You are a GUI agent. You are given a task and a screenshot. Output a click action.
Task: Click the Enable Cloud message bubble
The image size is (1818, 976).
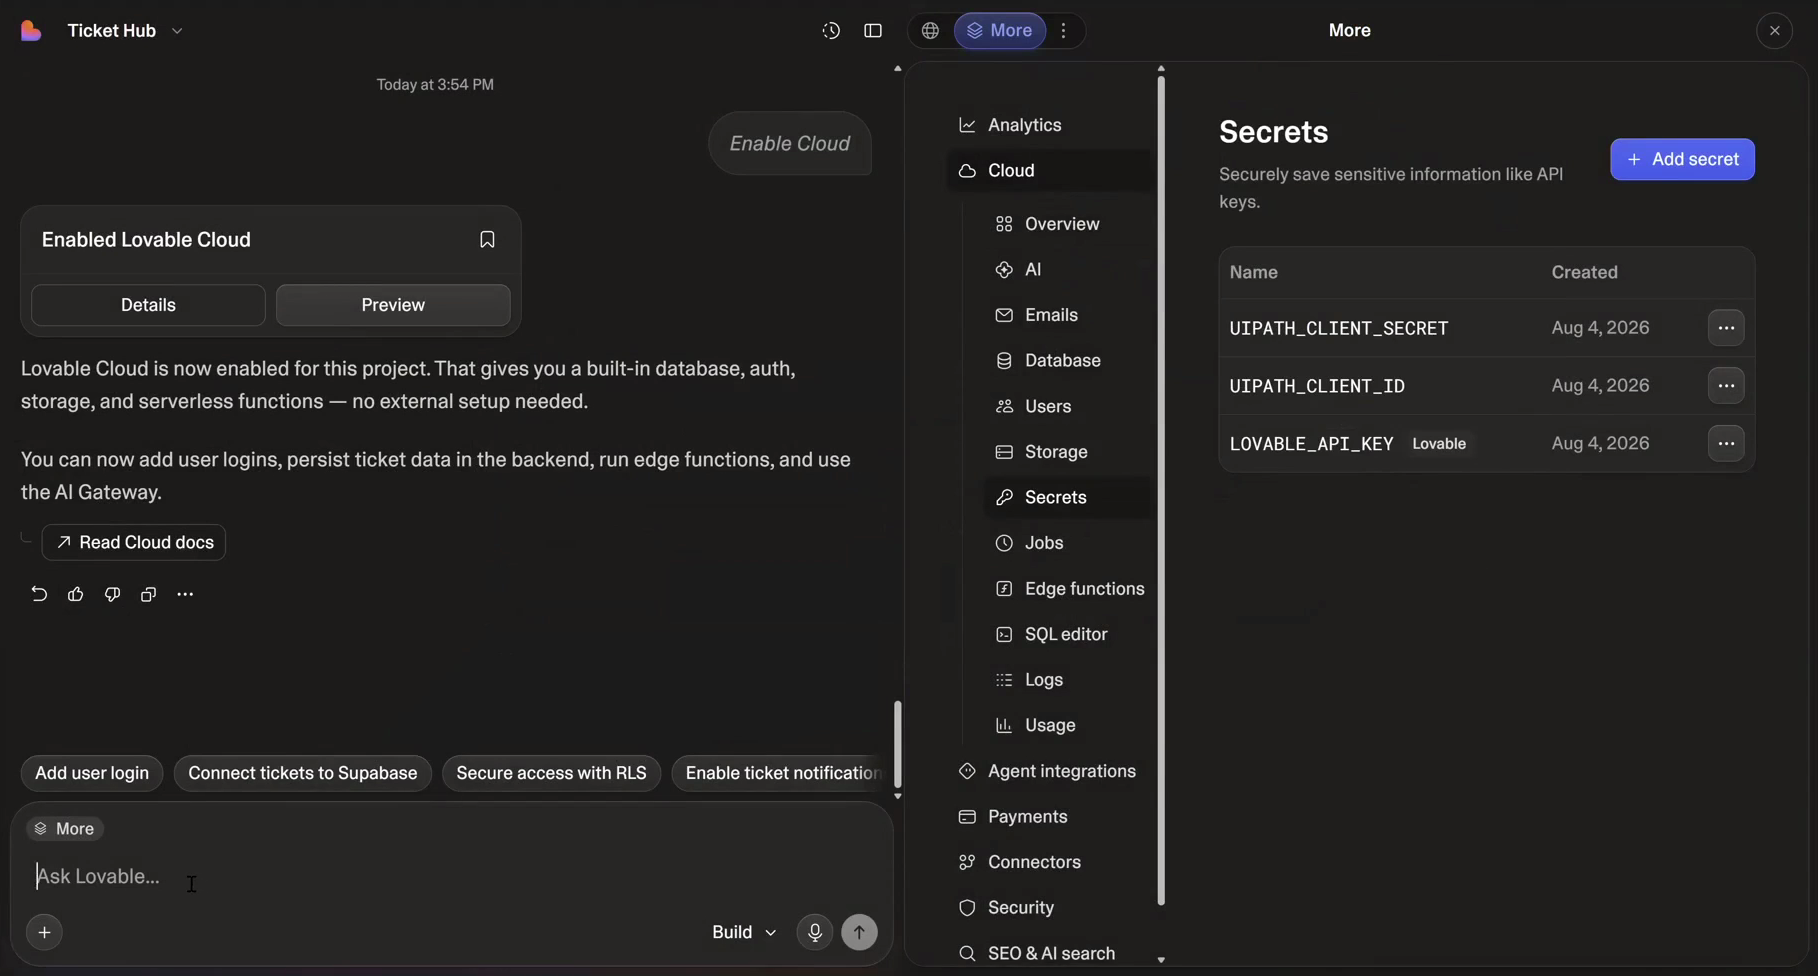[790, 144]
